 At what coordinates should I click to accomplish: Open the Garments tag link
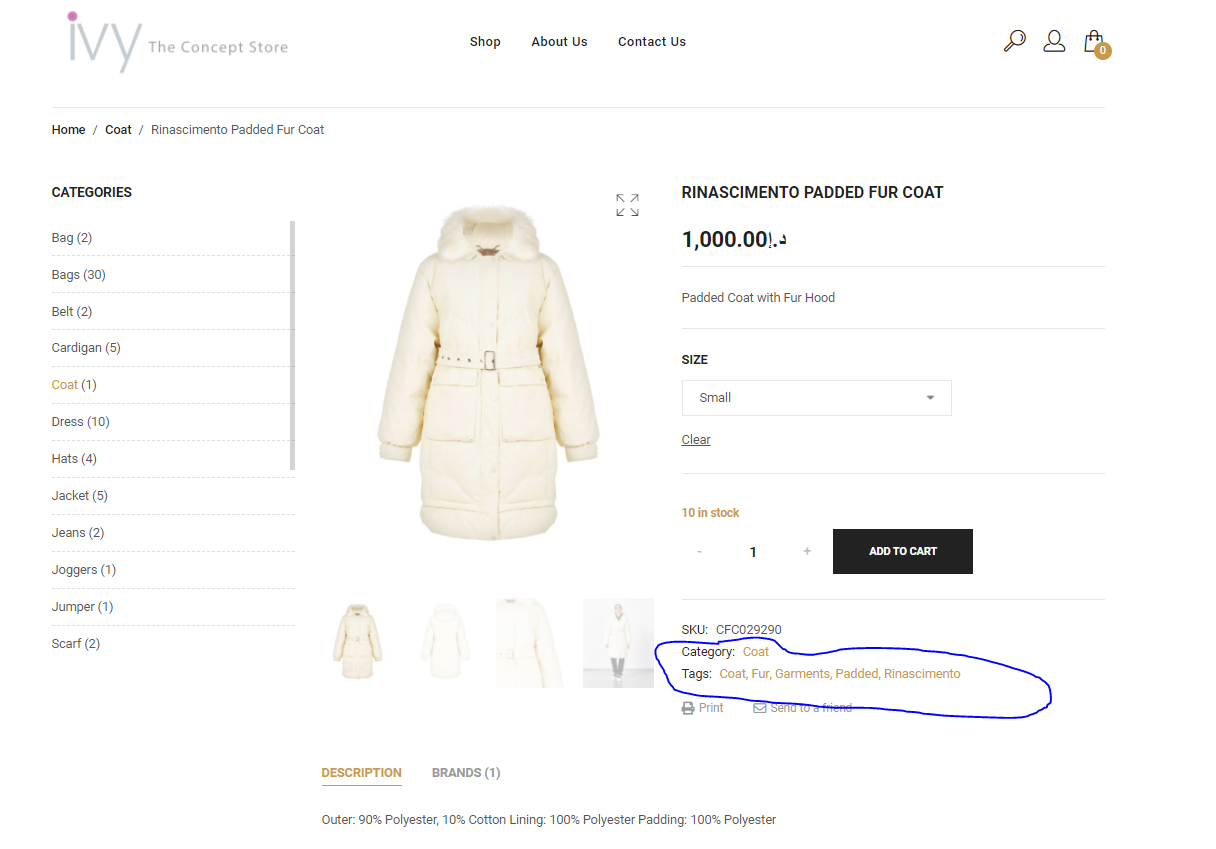pos(802,674)
